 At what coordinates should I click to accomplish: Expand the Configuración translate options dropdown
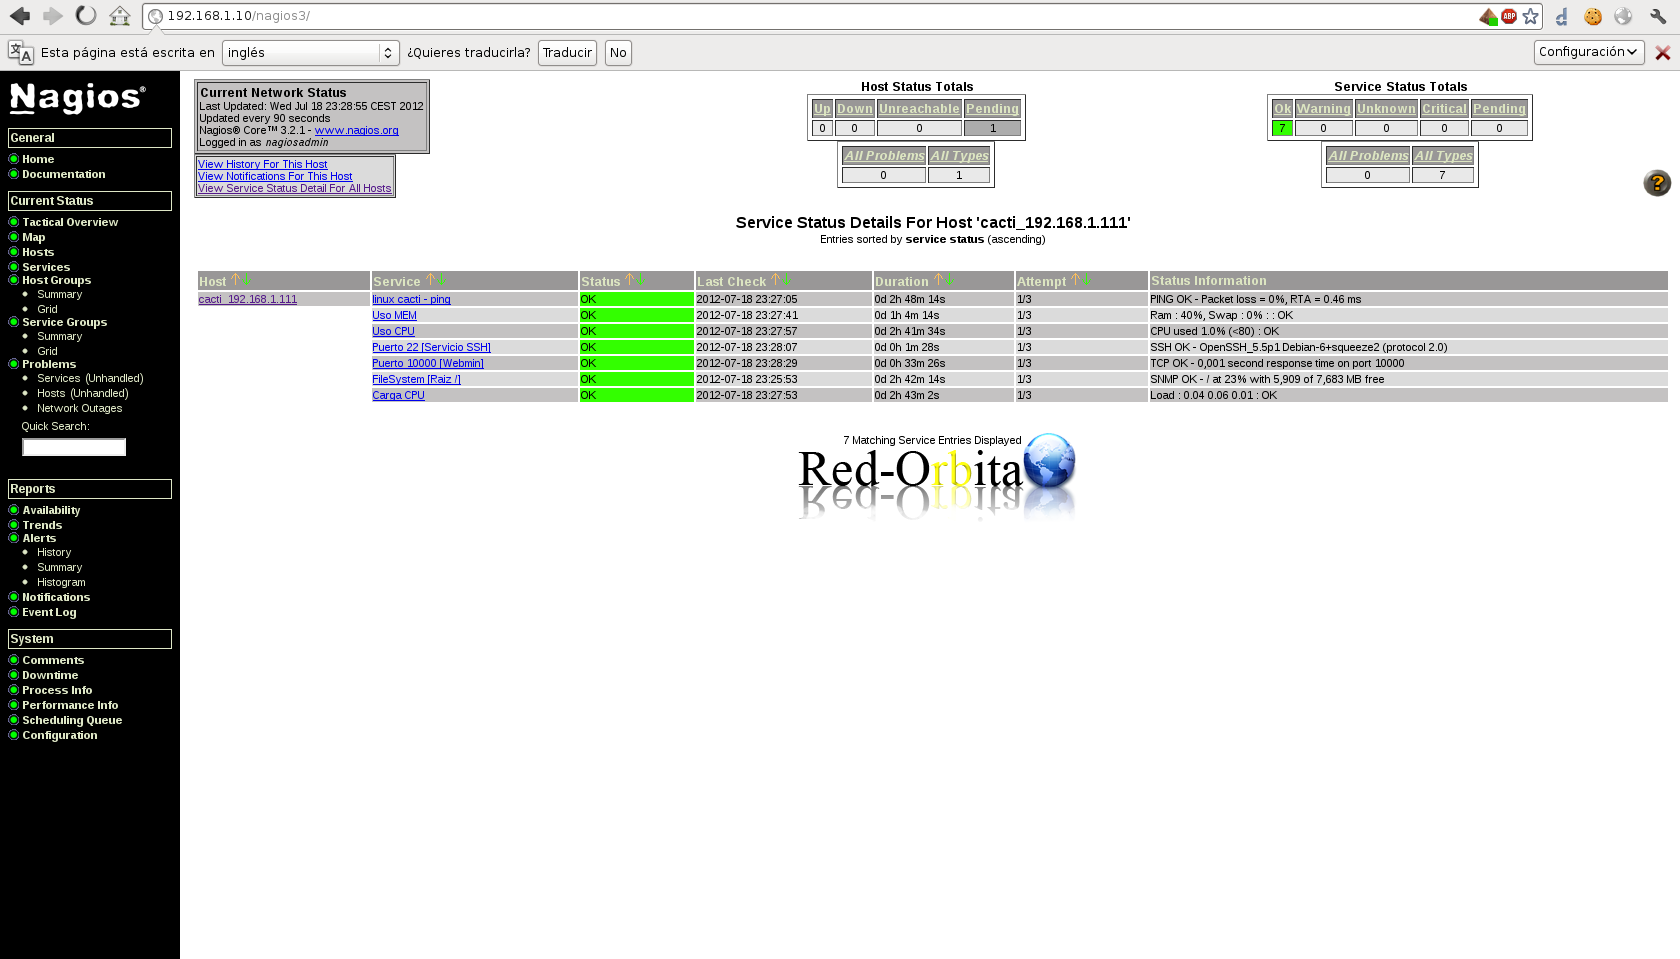[1588, 52]
